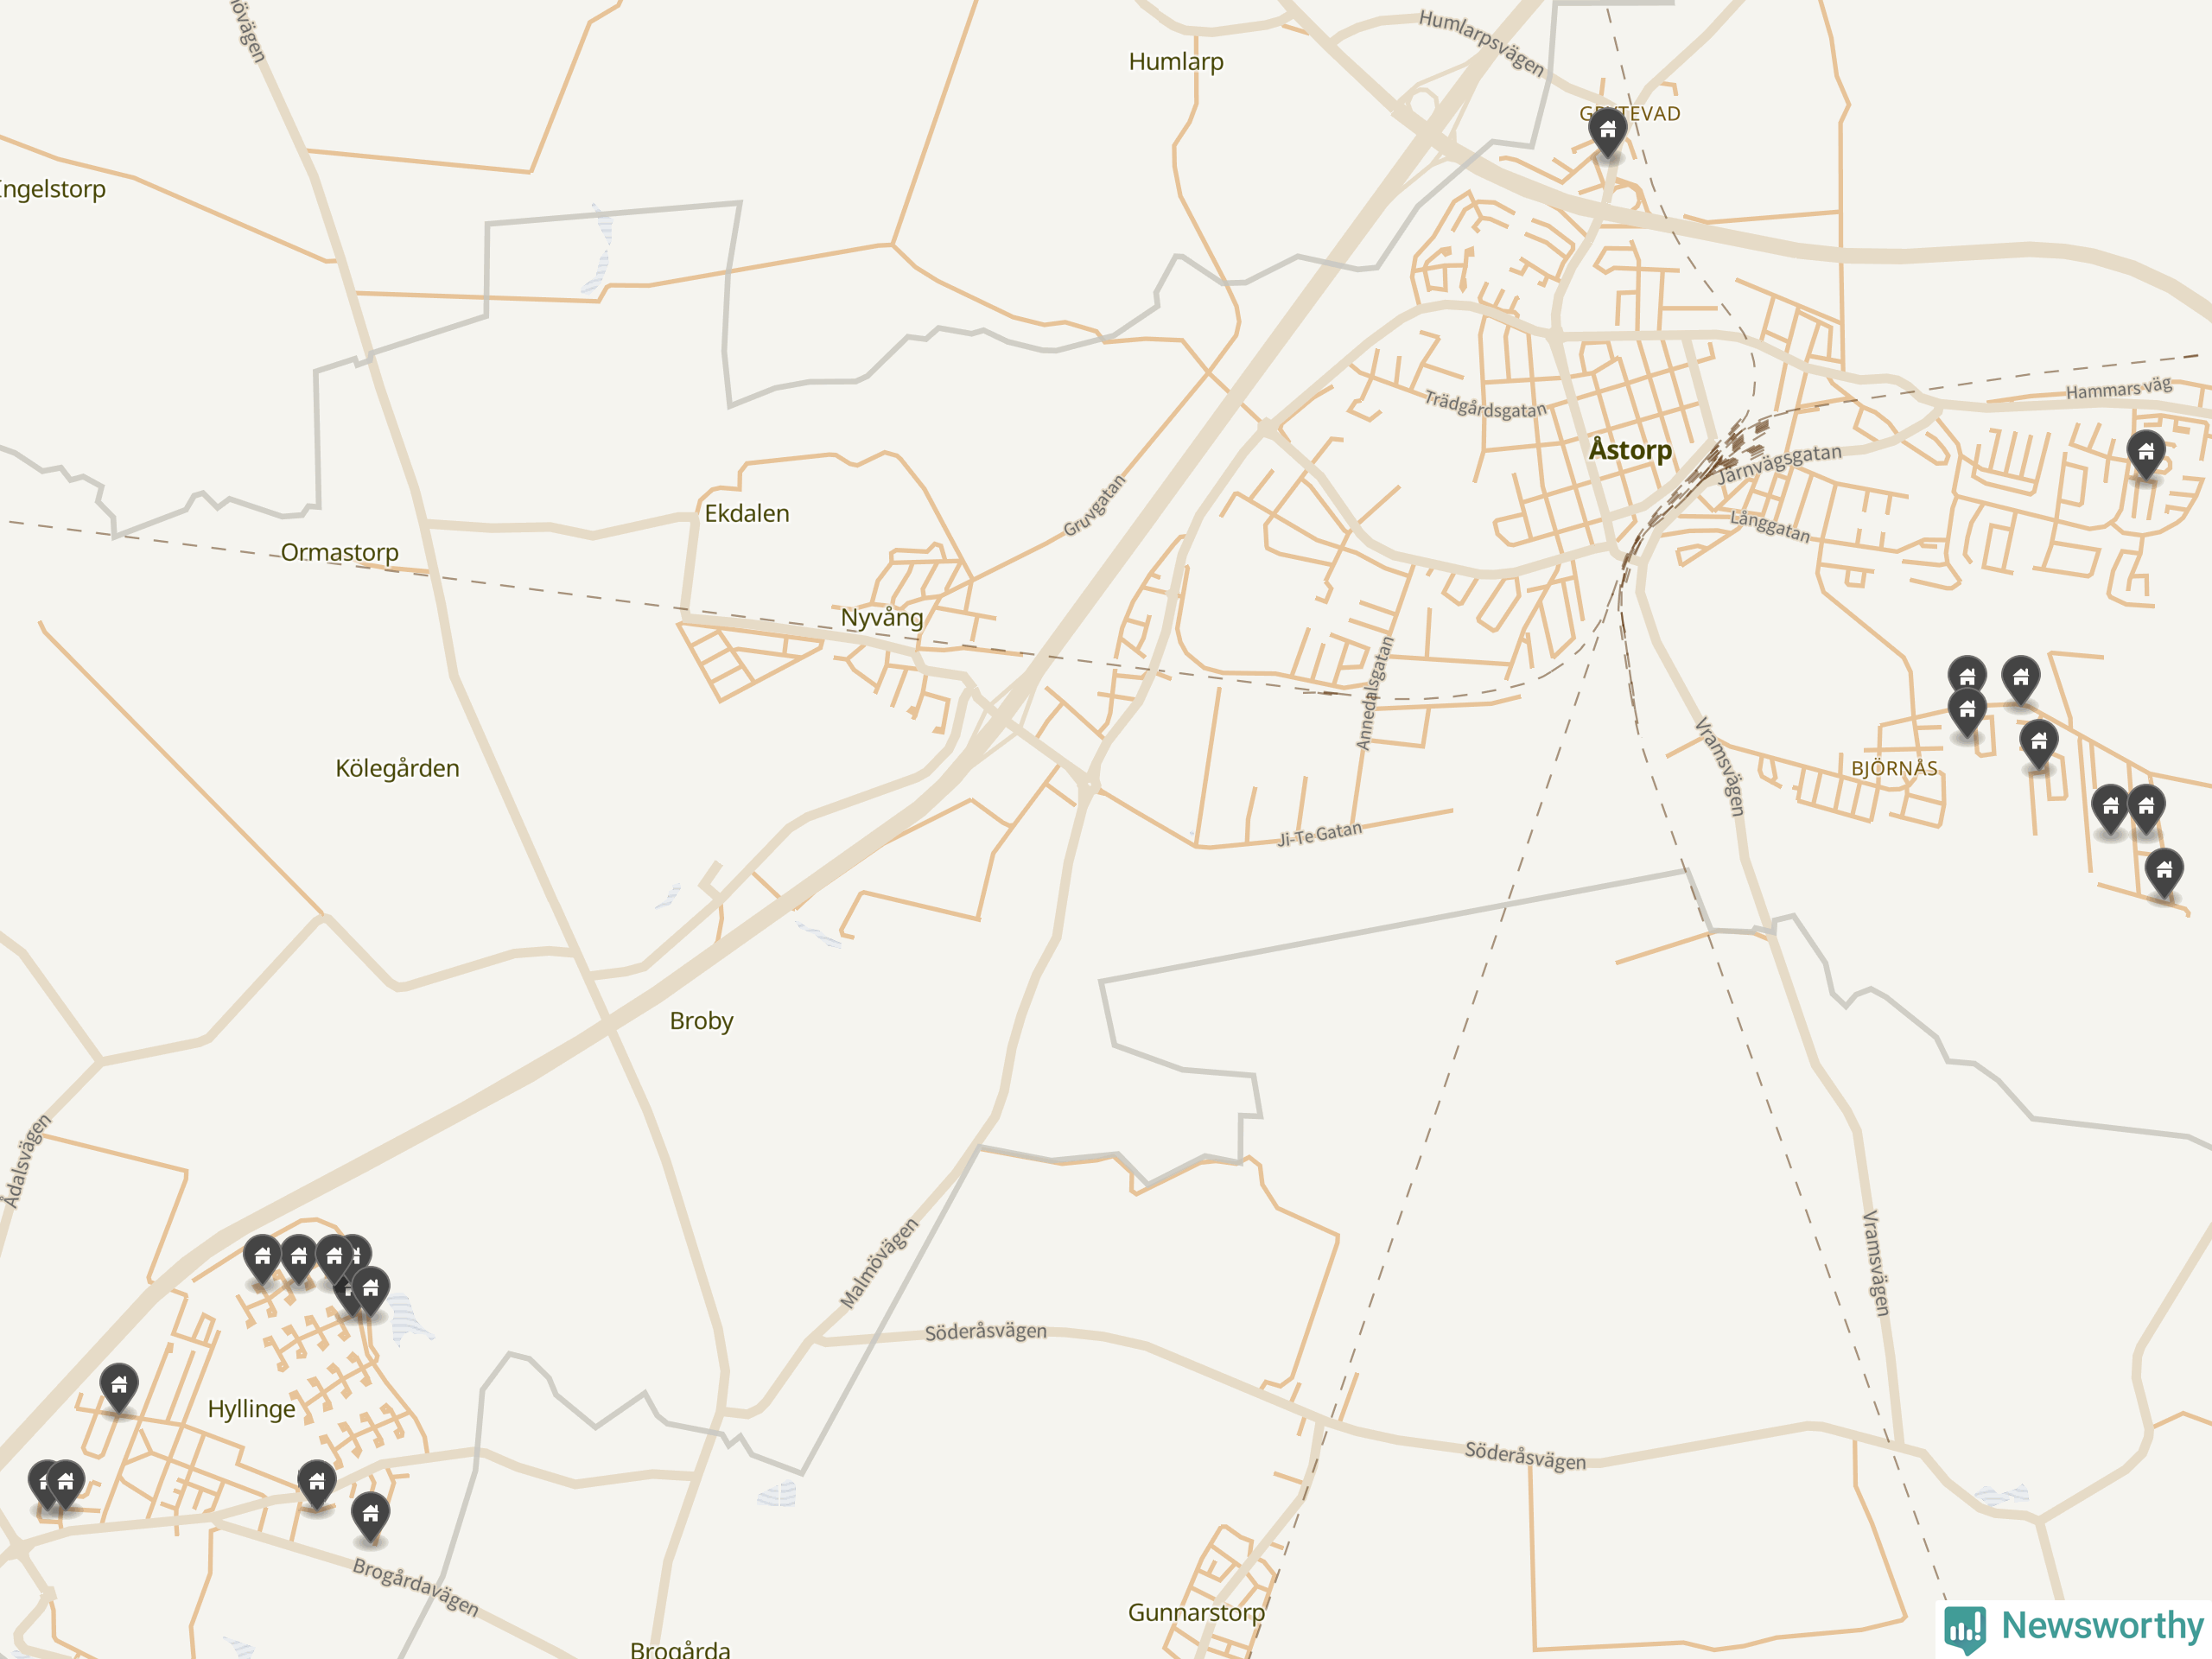
Task: Open the Newsworthy text link
Action: point(2102,1626)
